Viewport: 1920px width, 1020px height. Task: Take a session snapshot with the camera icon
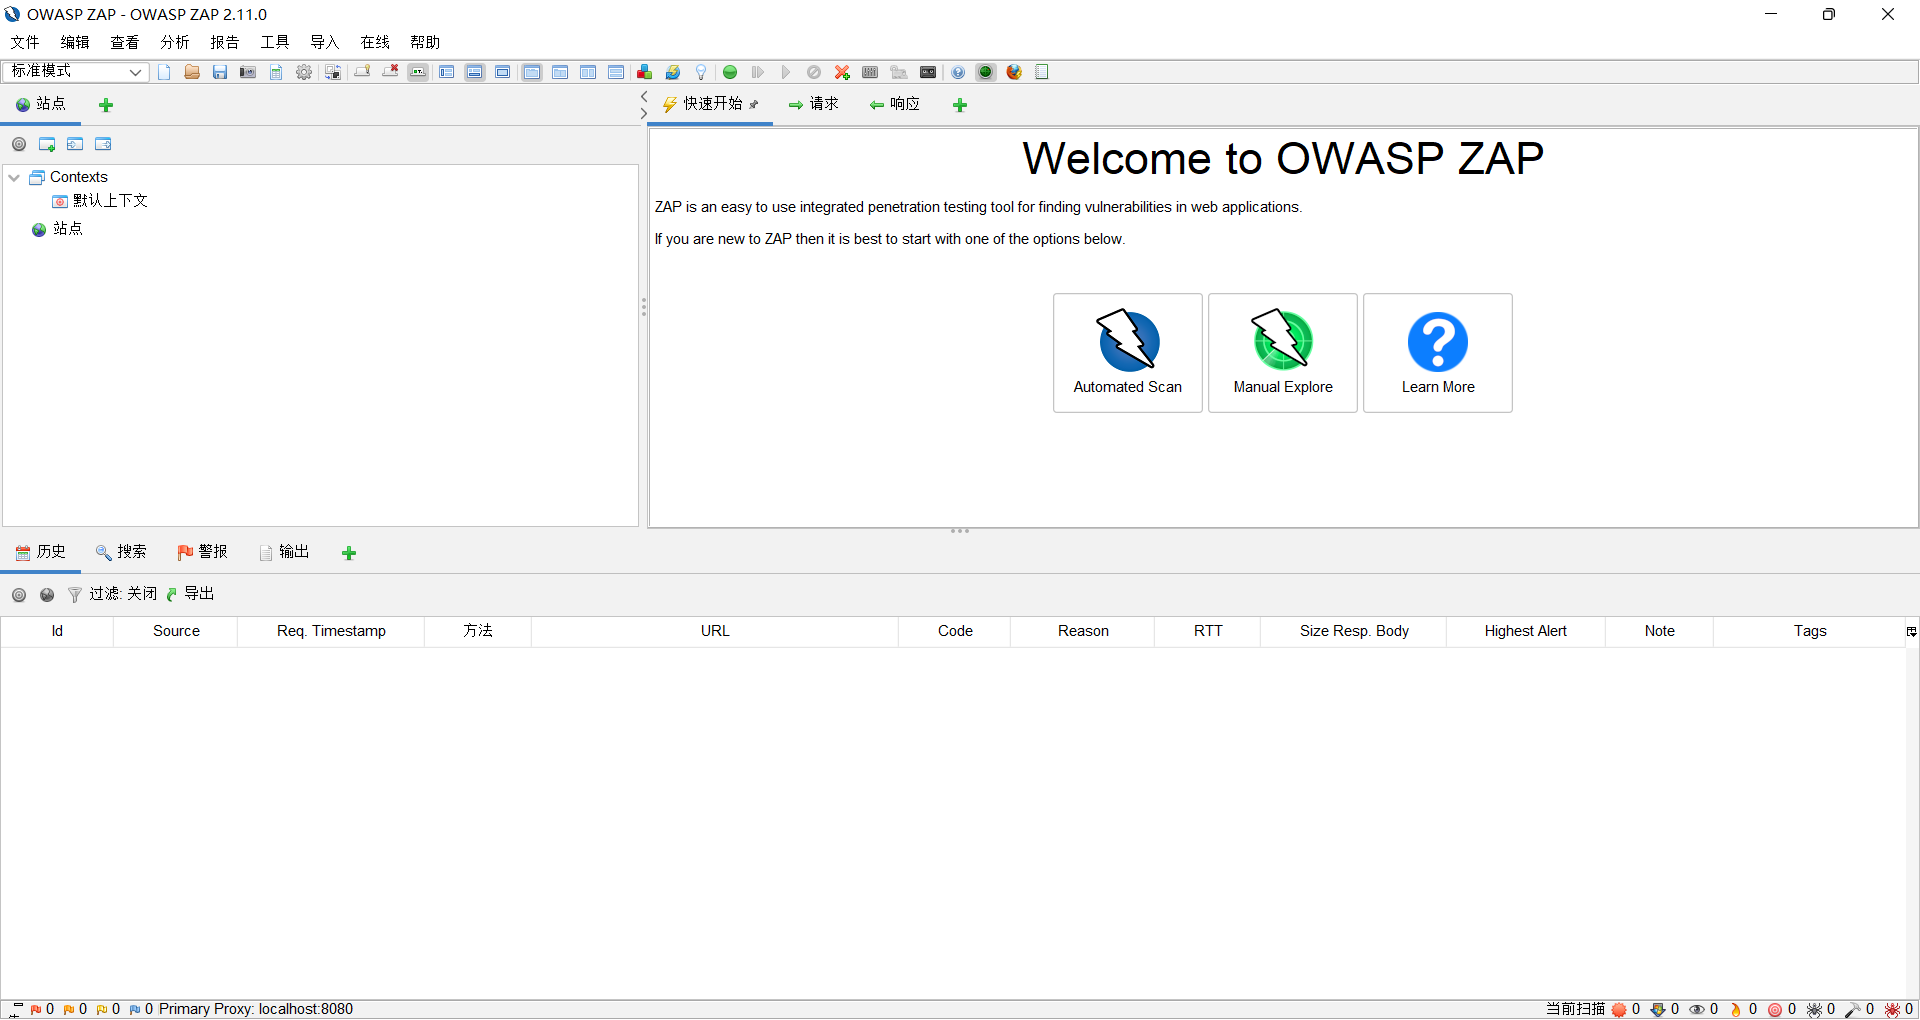(248, 72)
